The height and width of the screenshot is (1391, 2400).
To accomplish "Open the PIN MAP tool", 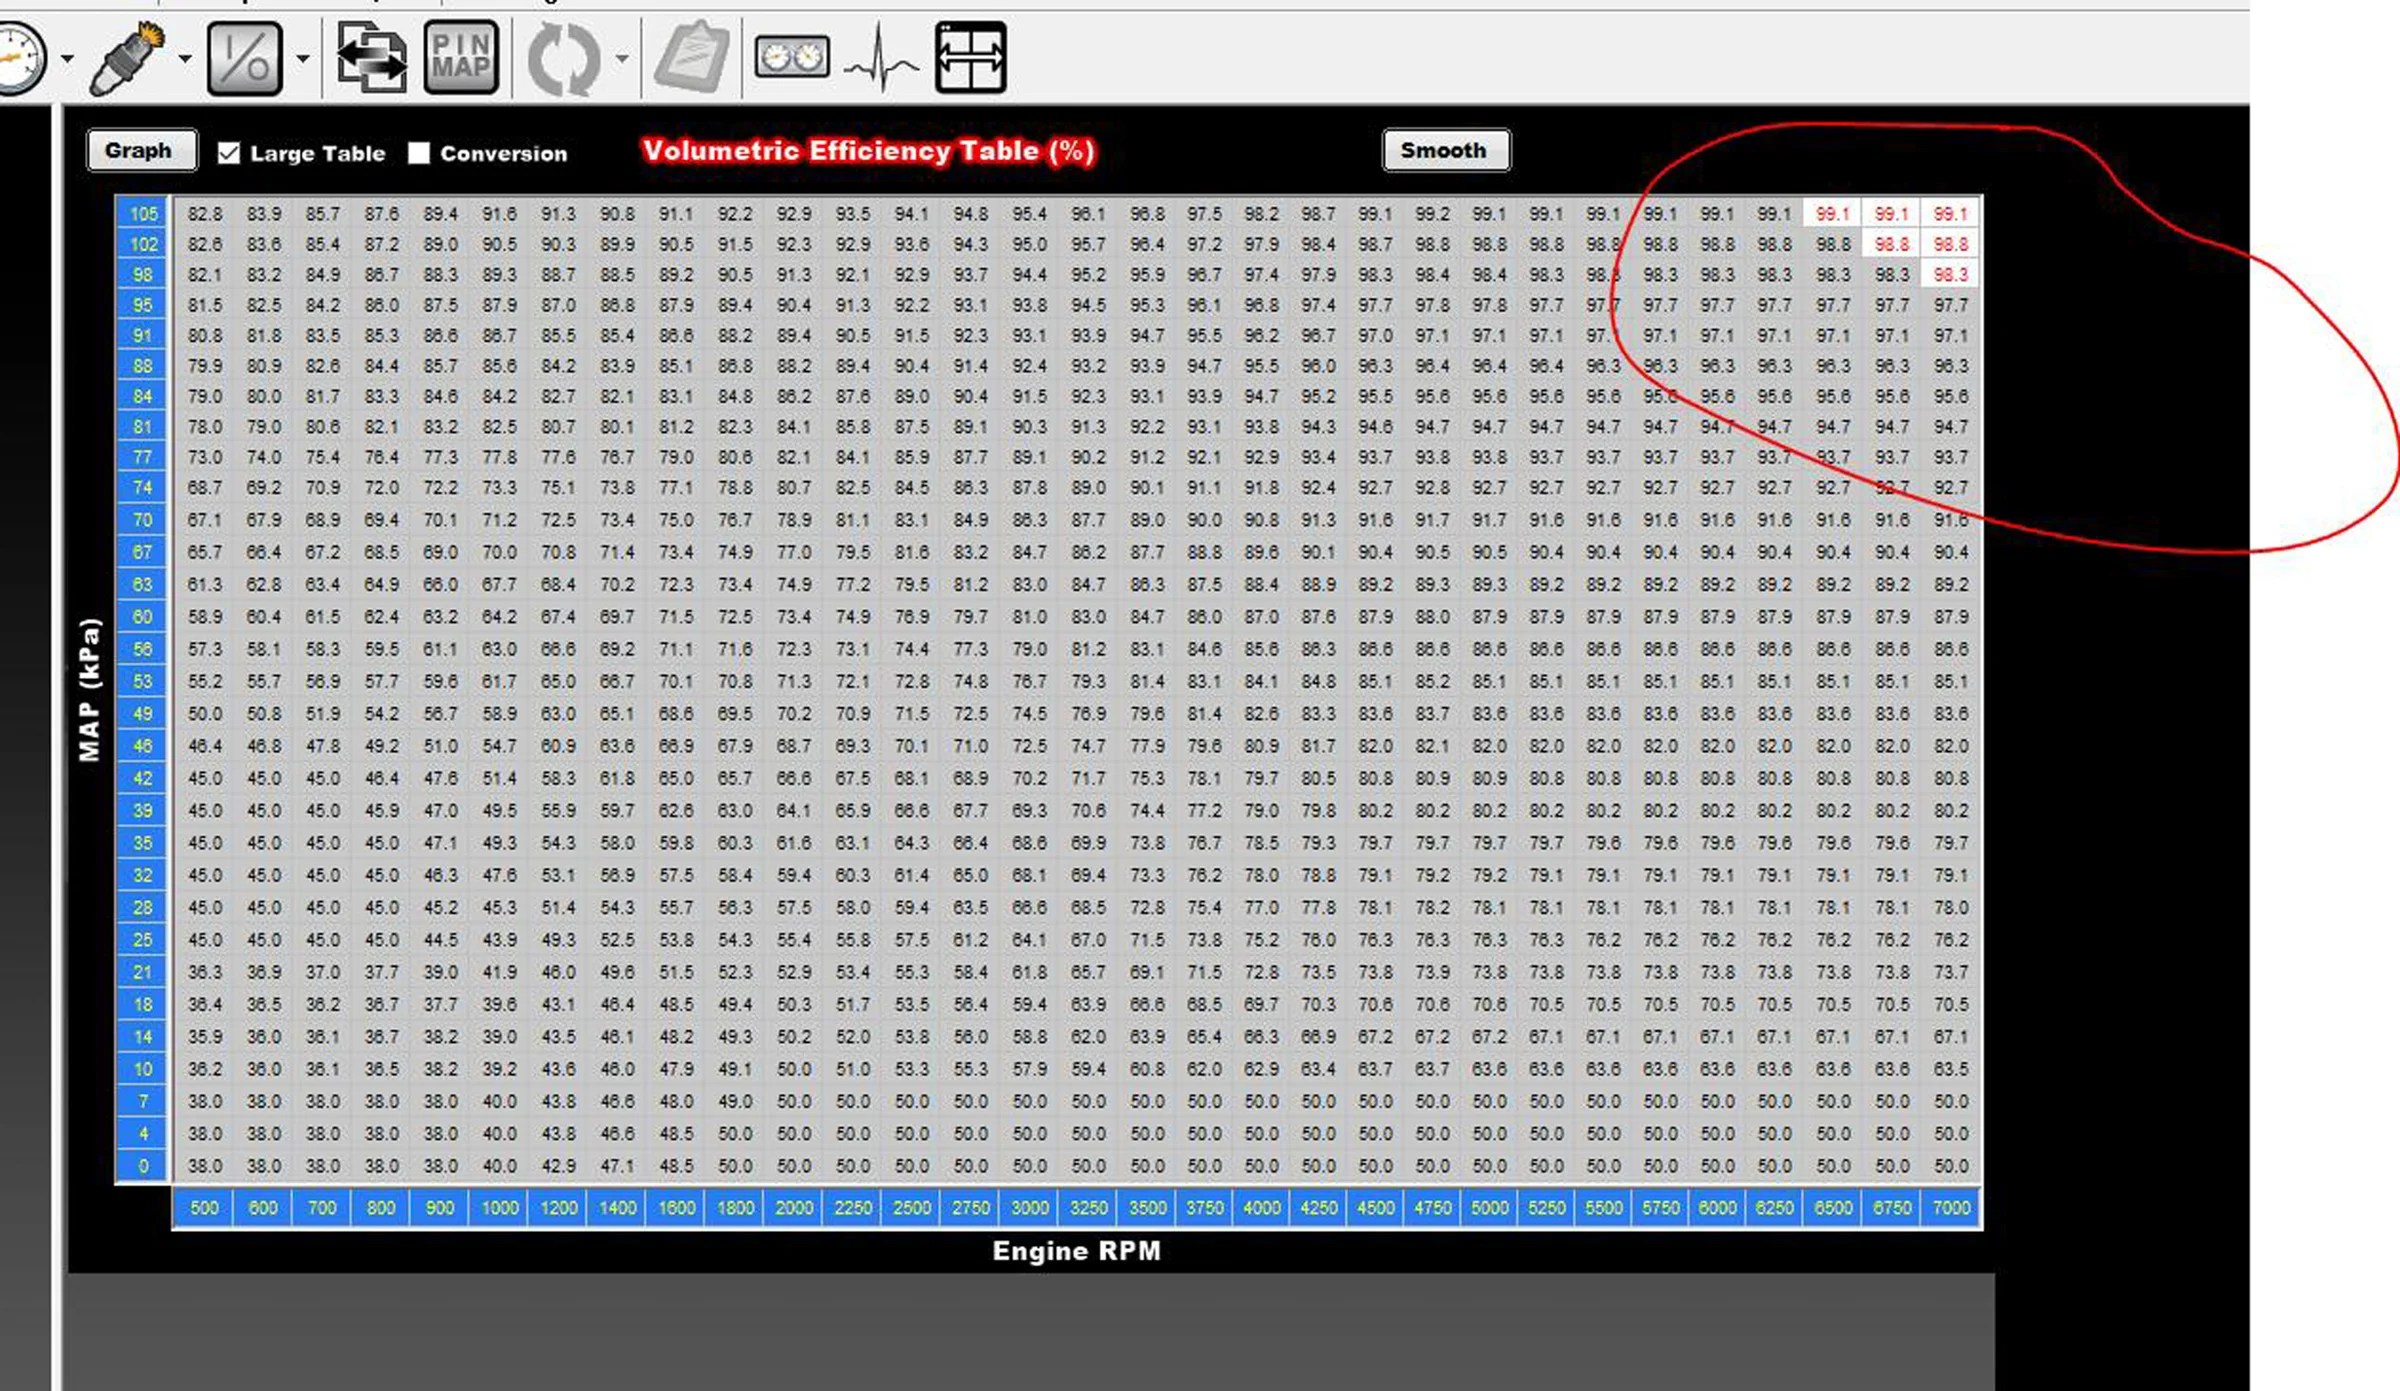I will point(461,59).
